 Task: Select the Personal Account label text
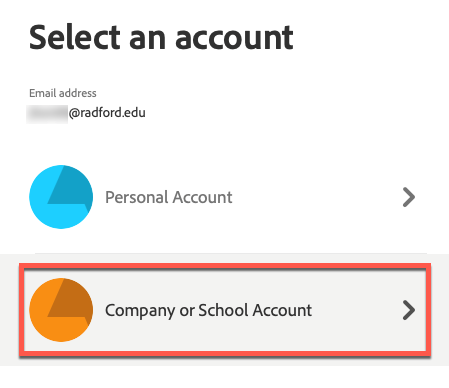[169, 197]
